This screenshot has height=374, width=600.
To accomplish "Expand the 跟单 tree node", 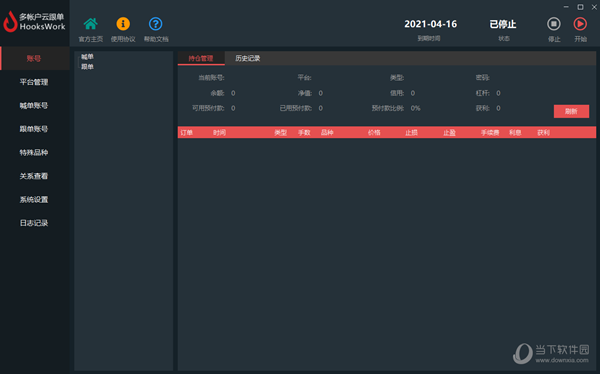I will [x=87, y=67].
